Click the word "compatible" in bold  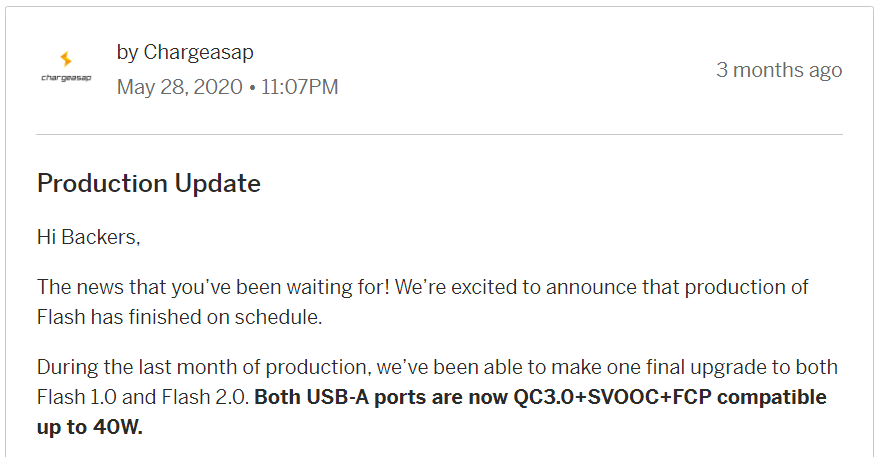coord(771,397)
